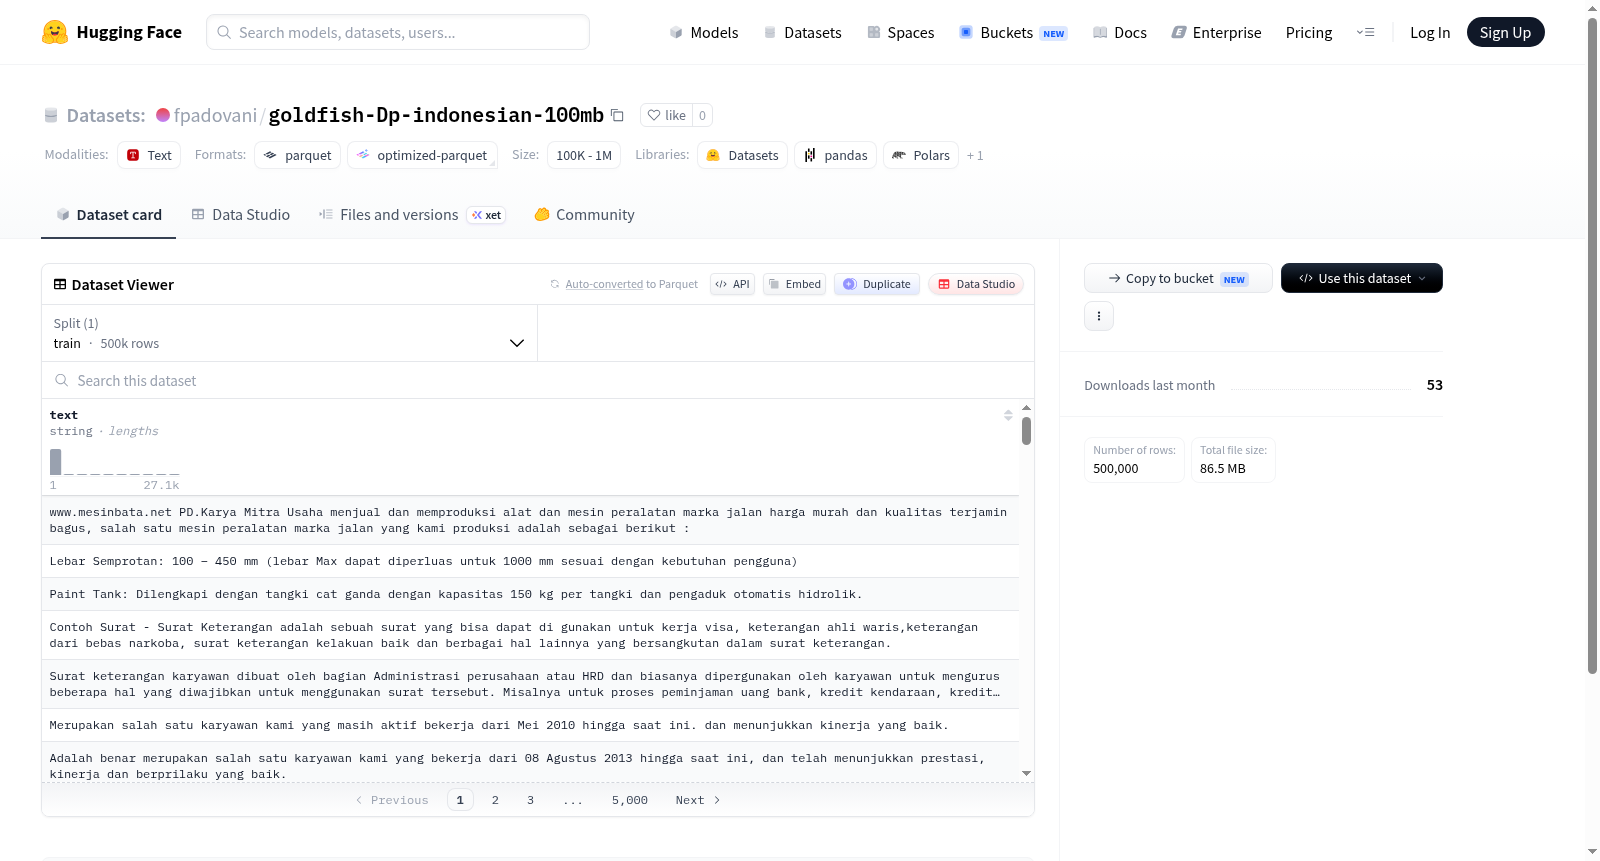Click Next page in pagination
This screenshot has height=861, width=1600.
[x=697, y=800]
